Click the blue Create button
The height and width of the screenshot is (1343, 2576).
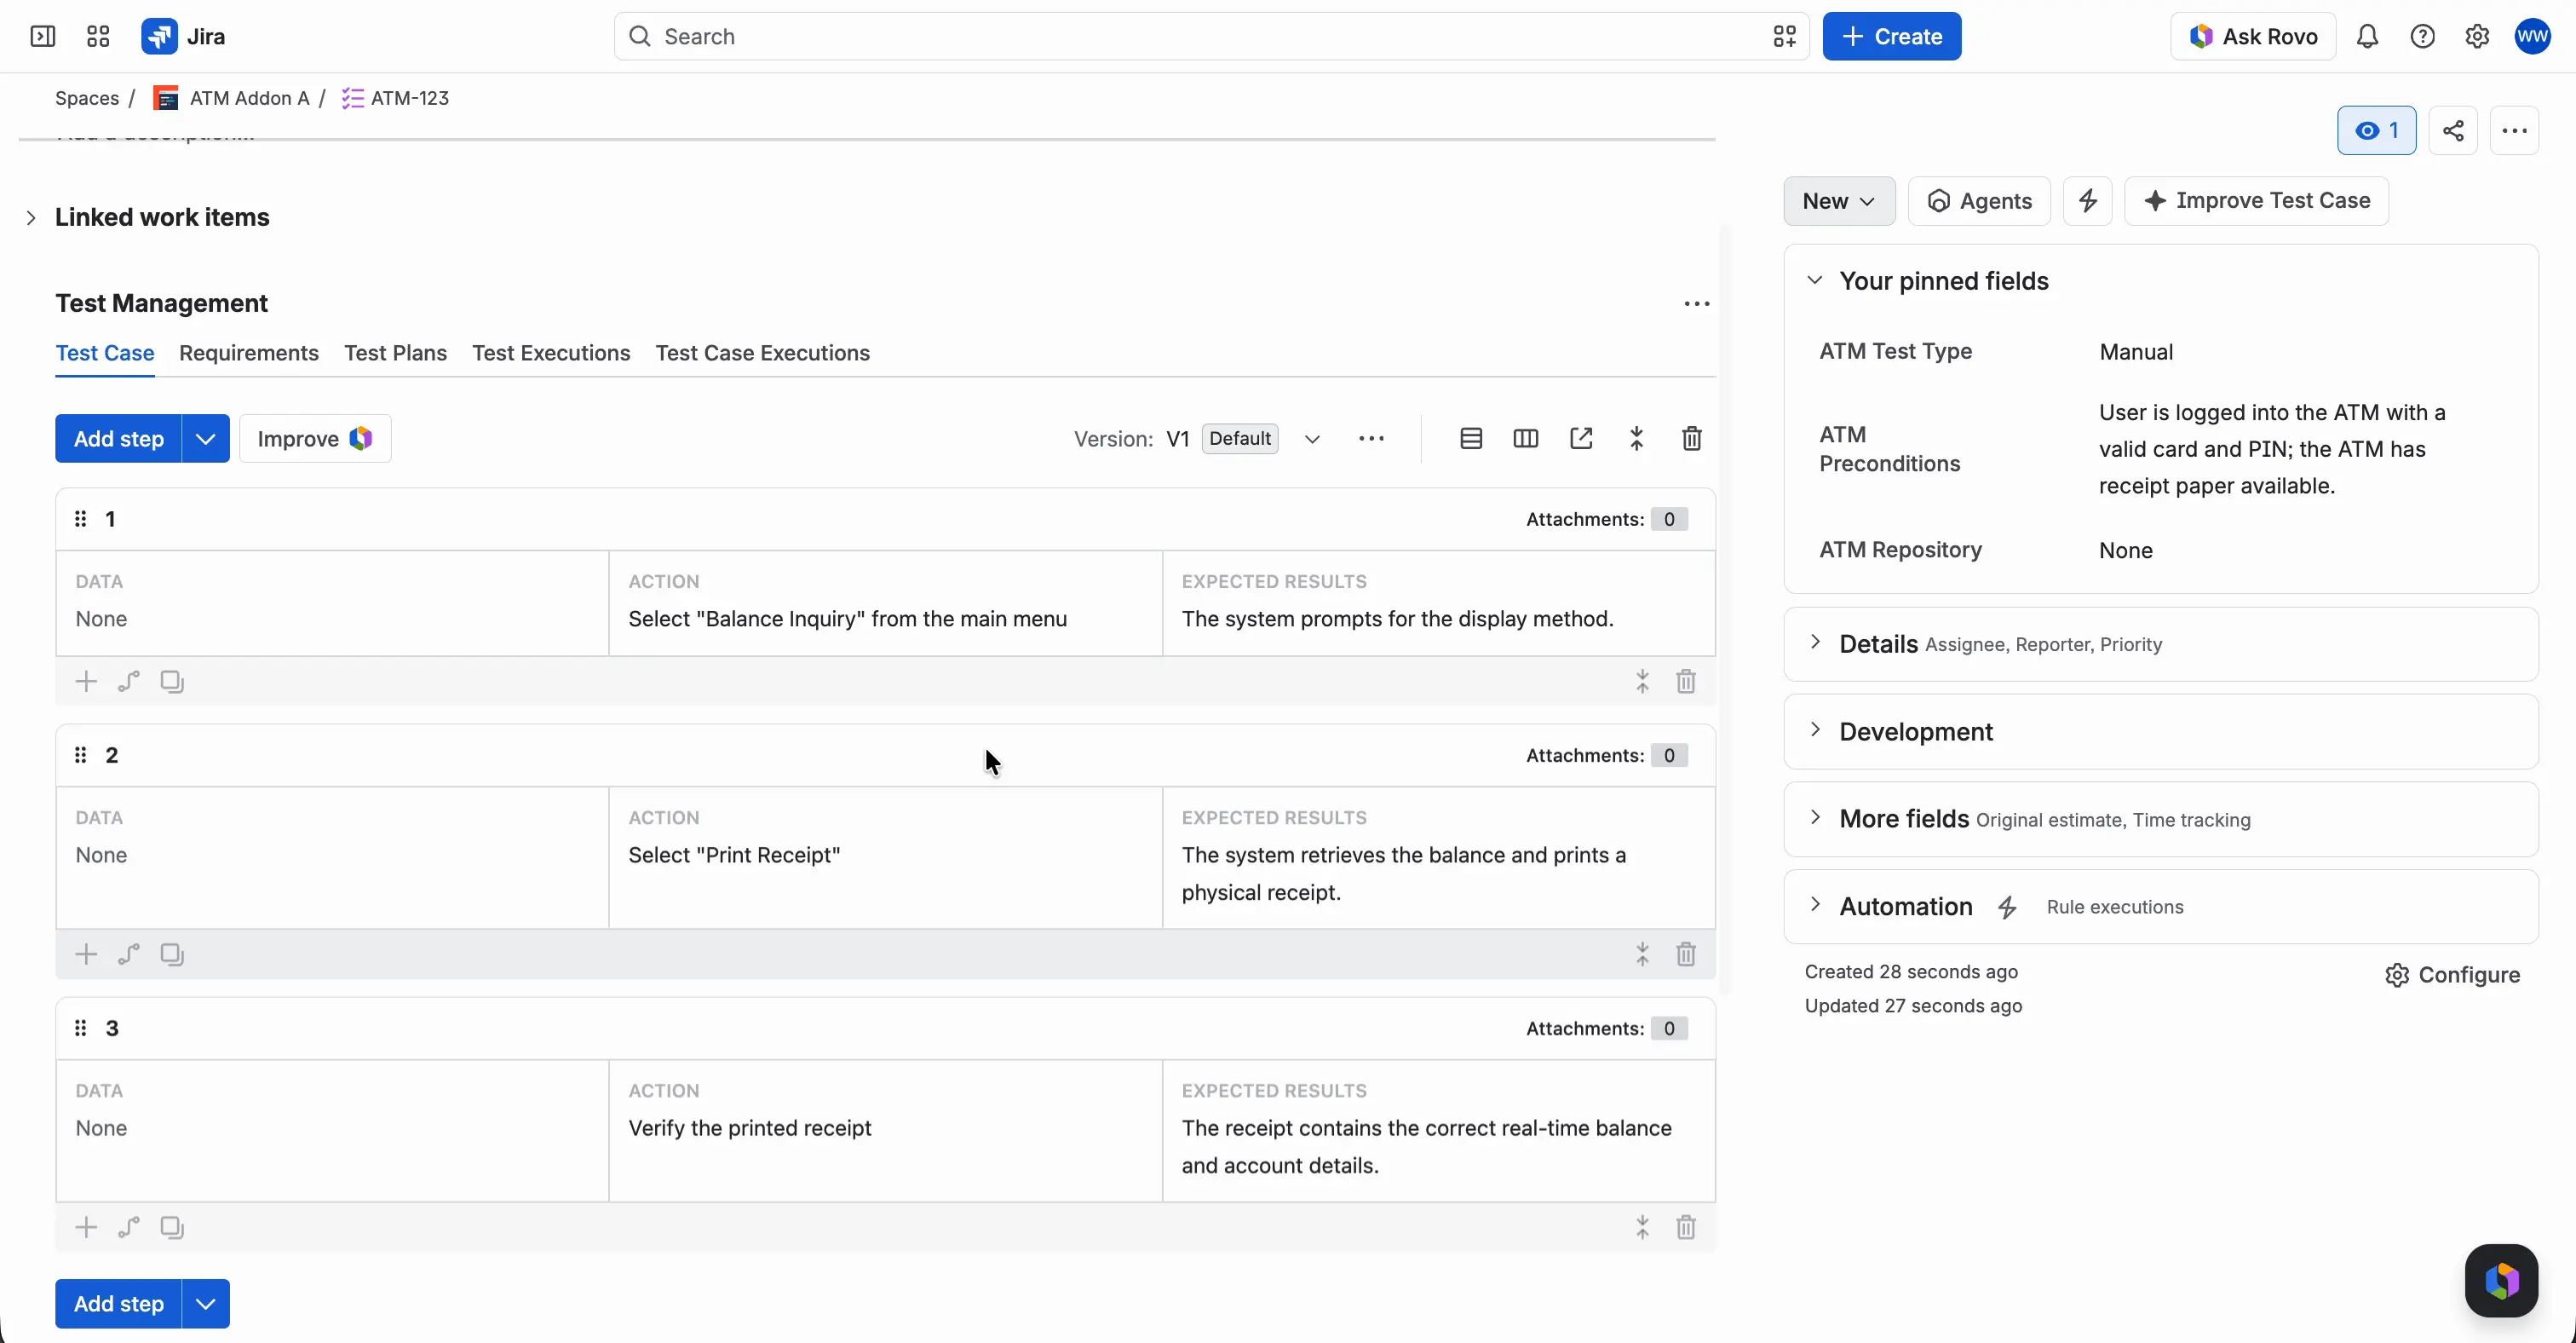pos(1892,37)
